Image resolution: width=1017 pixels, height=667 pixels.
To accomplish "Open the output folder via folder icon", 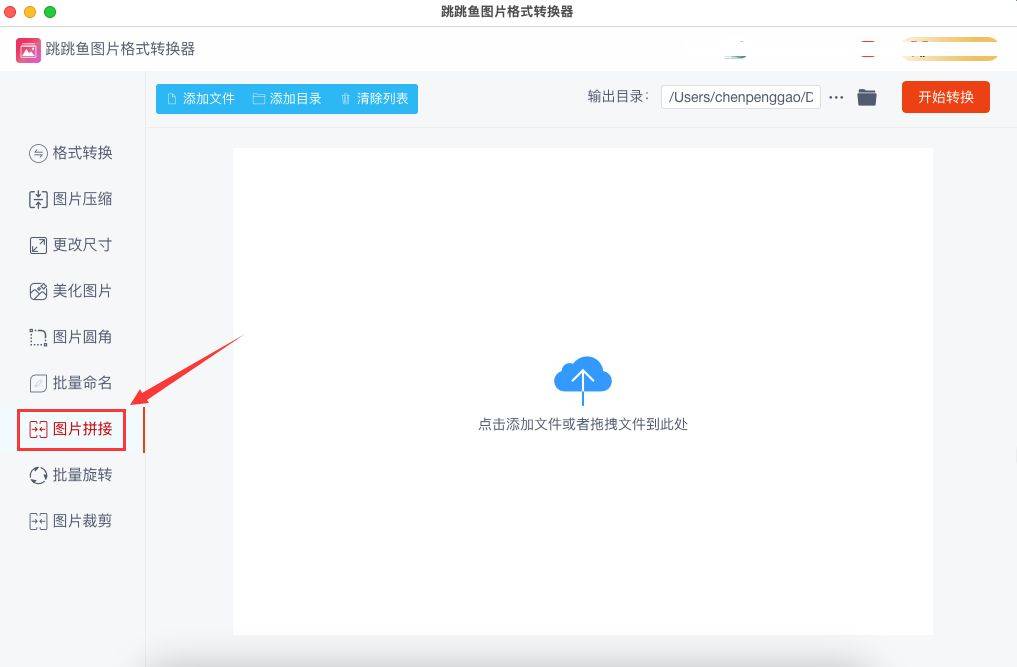I will tap(867, 97).
